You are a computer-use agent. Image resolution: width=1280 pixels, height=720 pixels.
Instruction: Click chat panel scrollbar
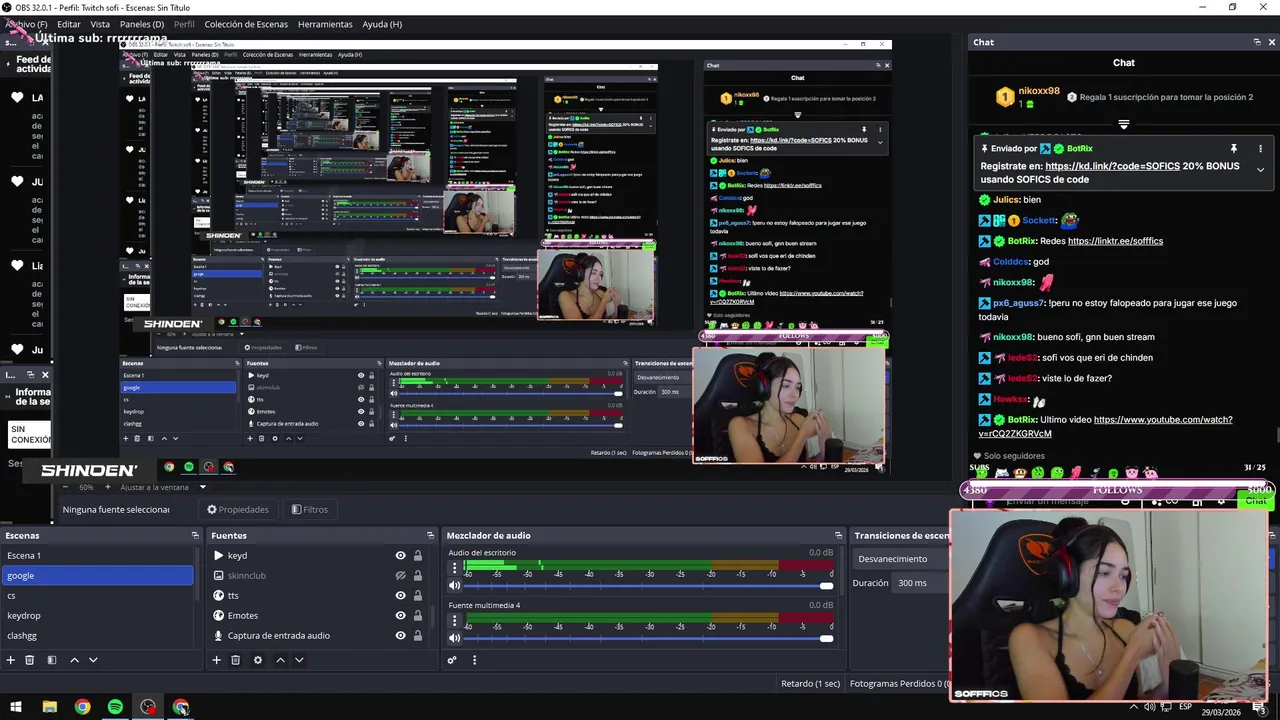pos(1276,435)
